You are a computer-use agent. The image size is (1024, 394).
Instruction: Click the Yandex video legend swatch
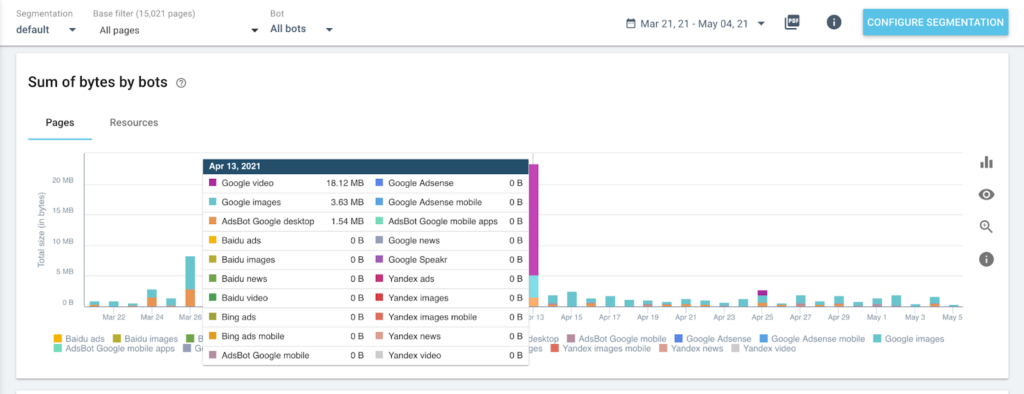[x=736, y=349]
